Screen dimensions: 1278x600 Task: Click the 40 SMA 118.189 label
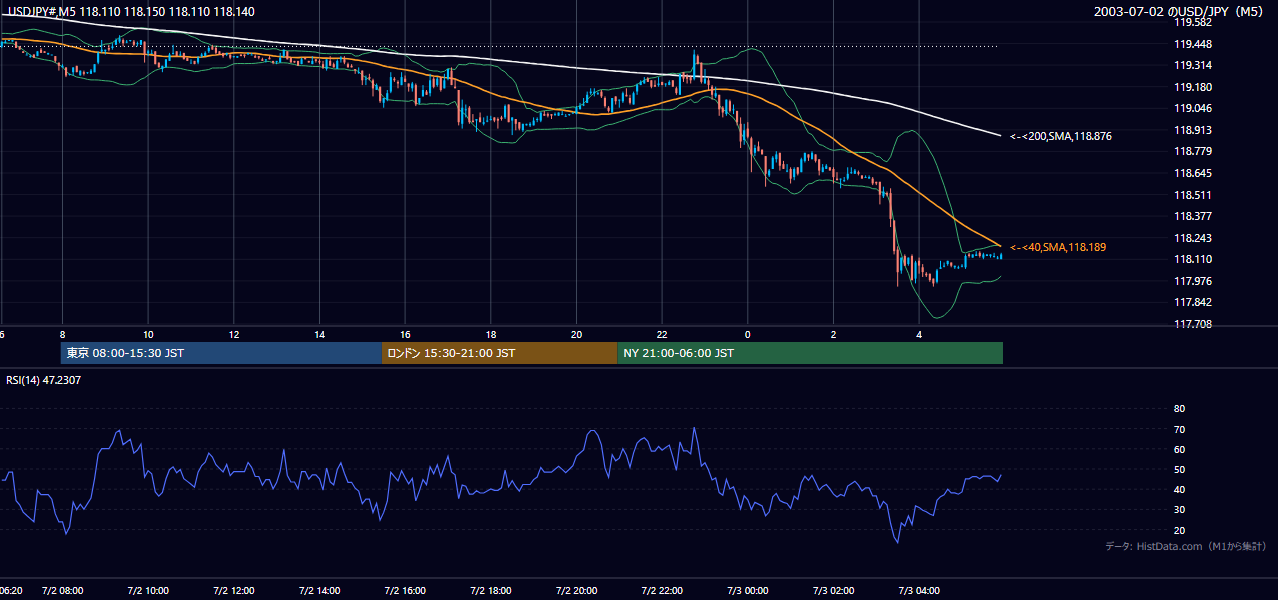click(1058, 247)
